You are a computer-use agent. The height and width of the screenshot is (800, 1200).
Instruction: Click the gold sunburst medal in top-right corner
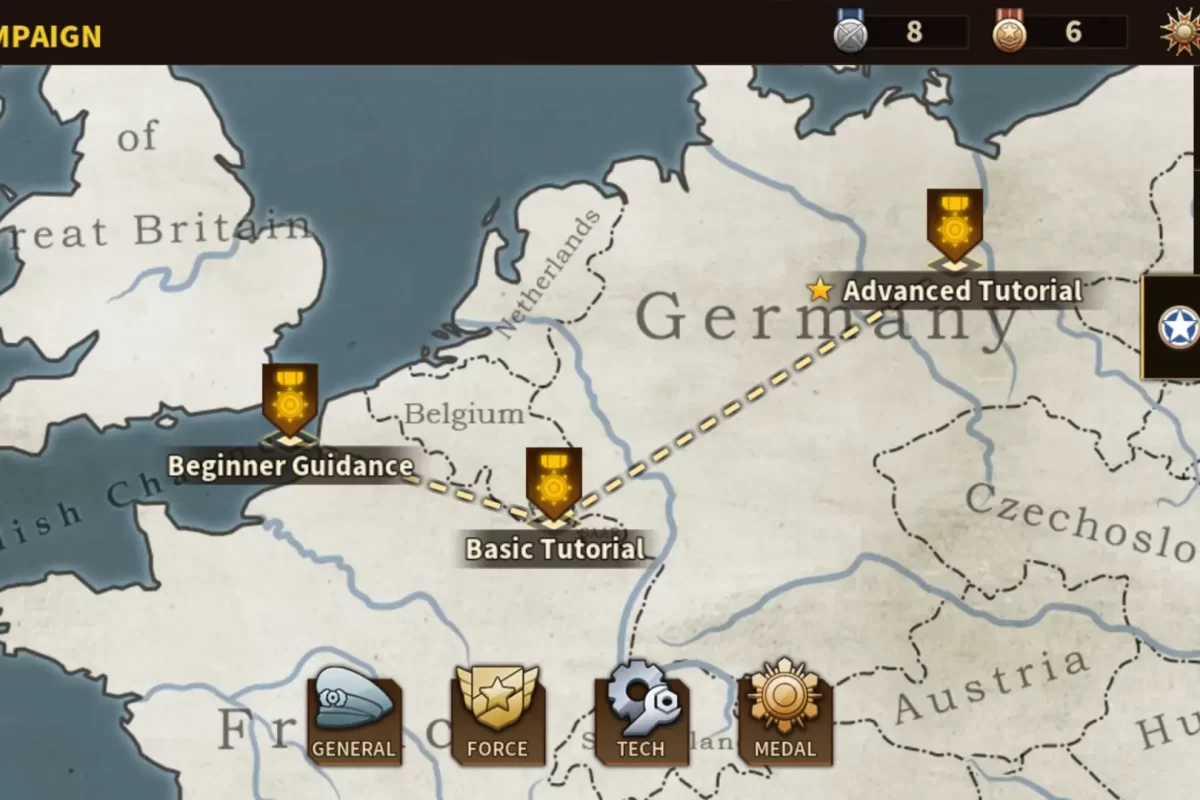tap(1180, 32)
